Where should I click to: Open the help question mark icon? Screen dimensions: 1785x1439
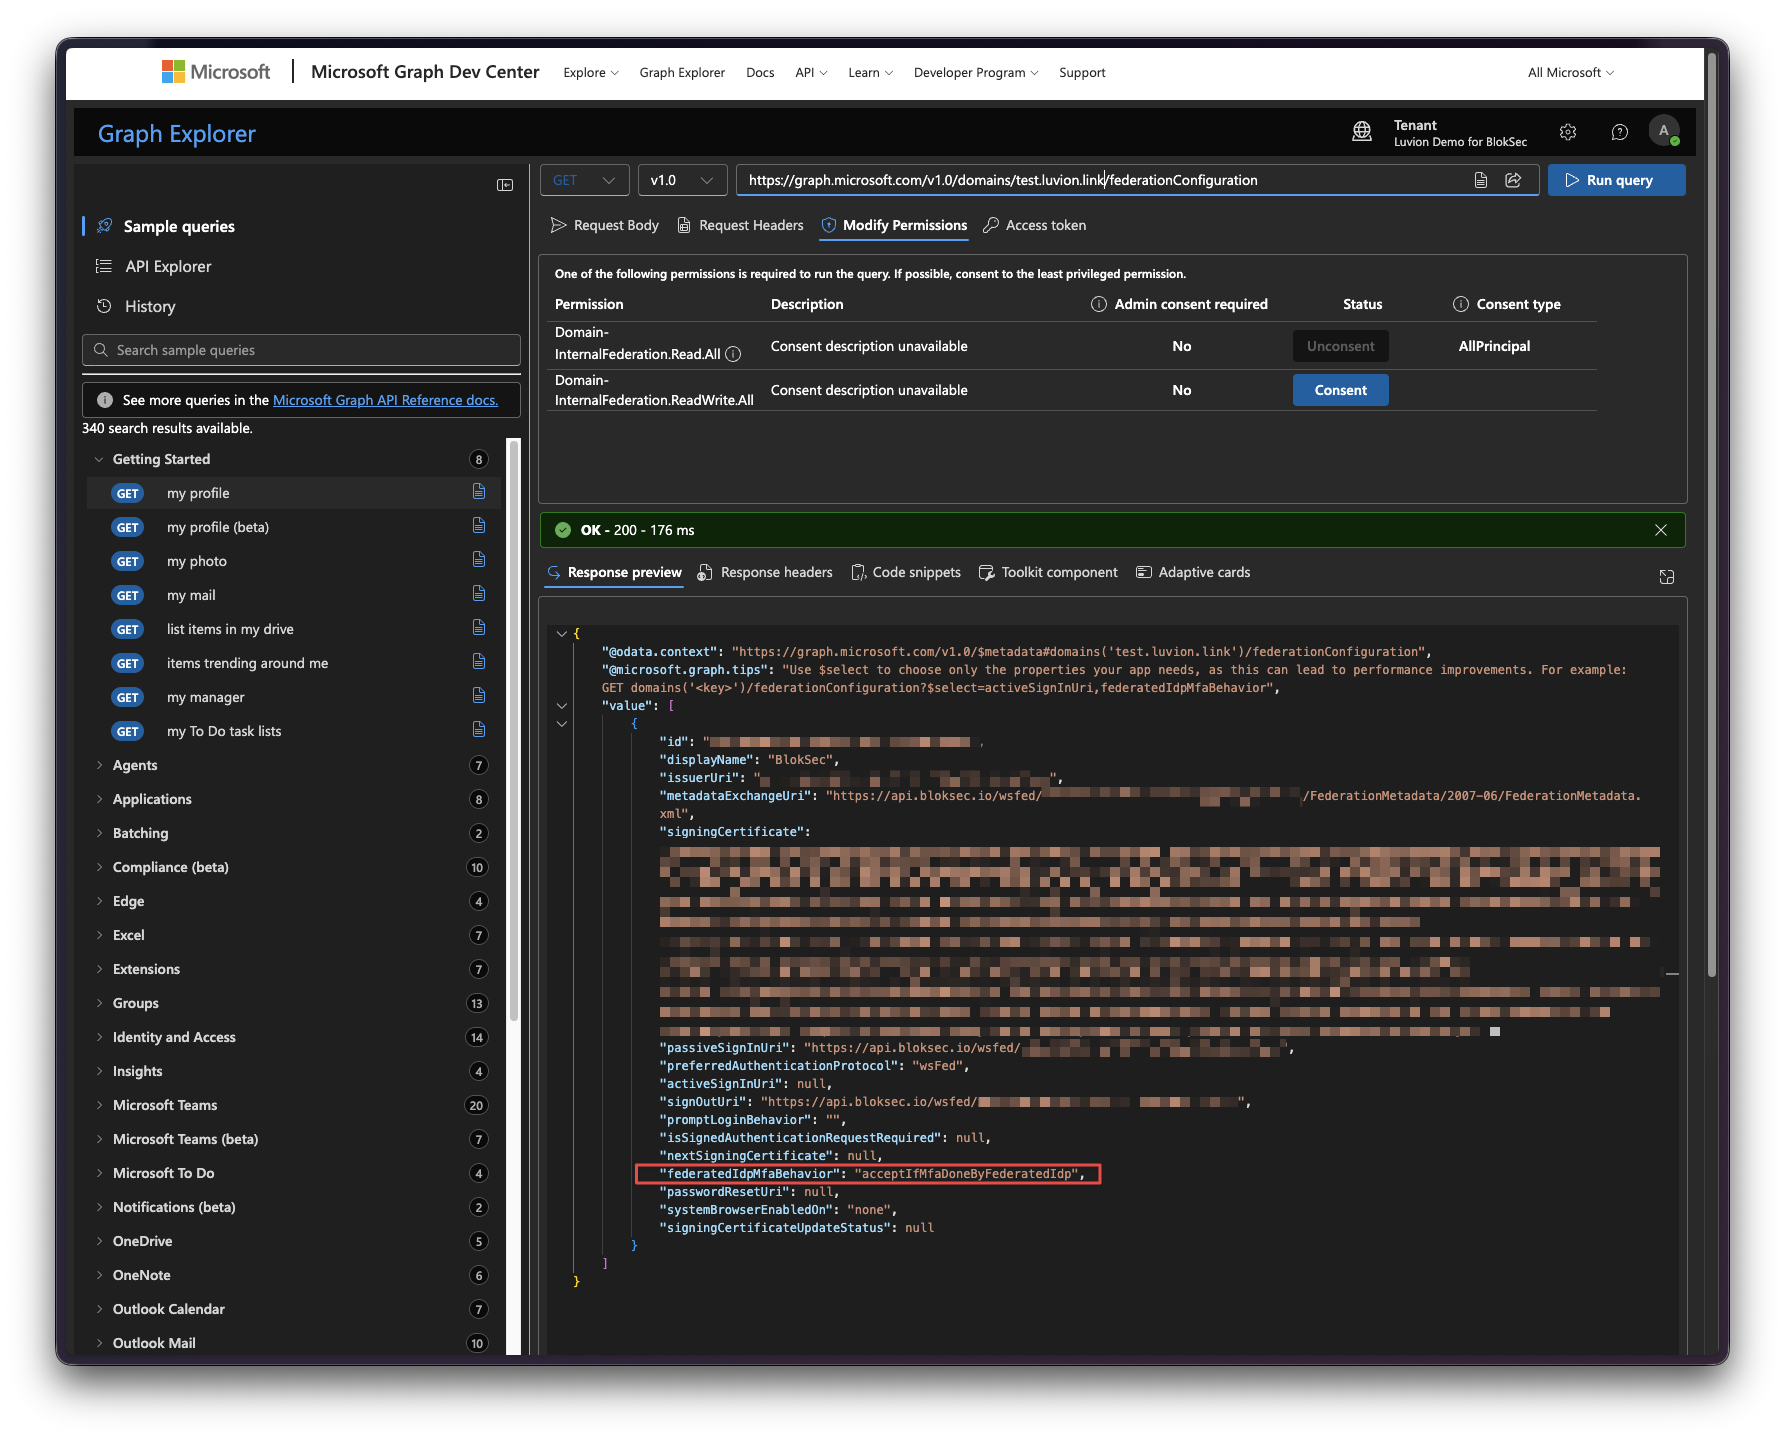pyautogui.click(x=1620, y=132)
